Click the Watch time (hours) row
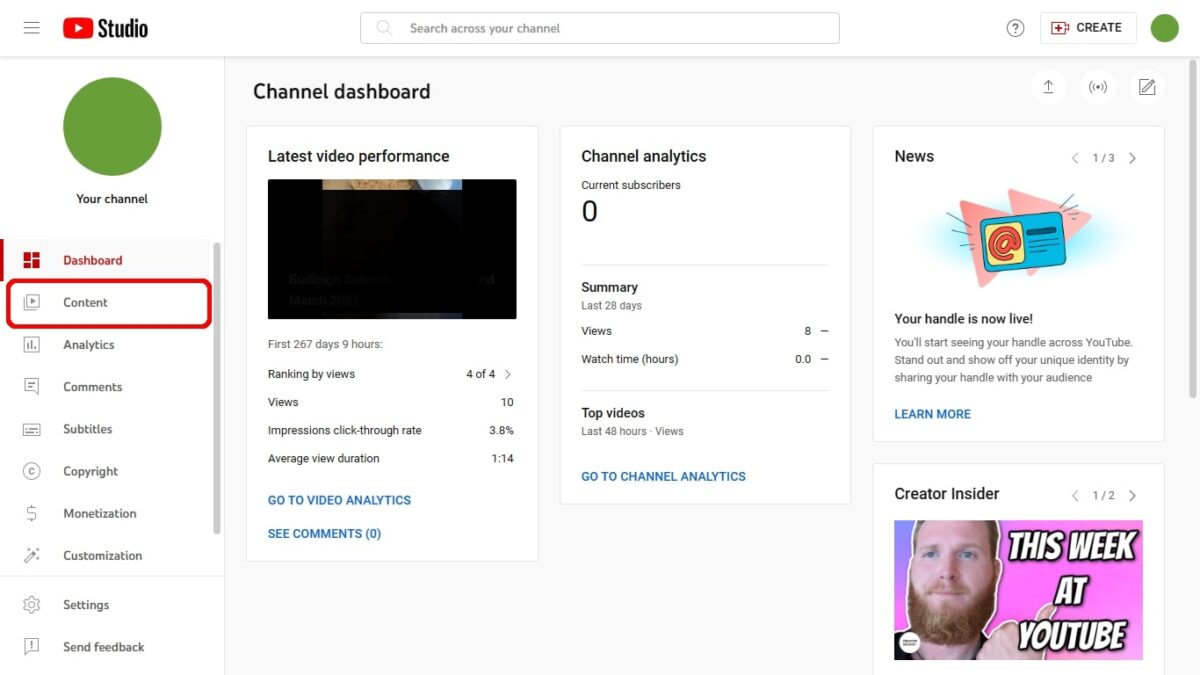The image size is (1200, 675). click(x=705, y=359)
